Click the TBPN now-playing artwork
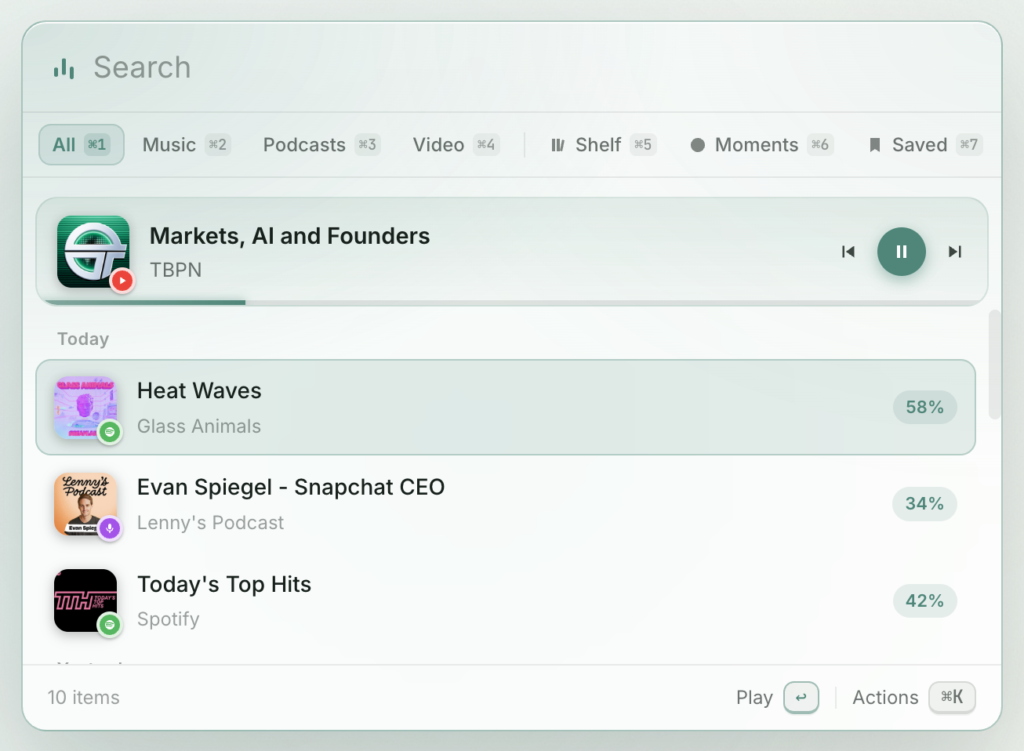 pos(93,251)
